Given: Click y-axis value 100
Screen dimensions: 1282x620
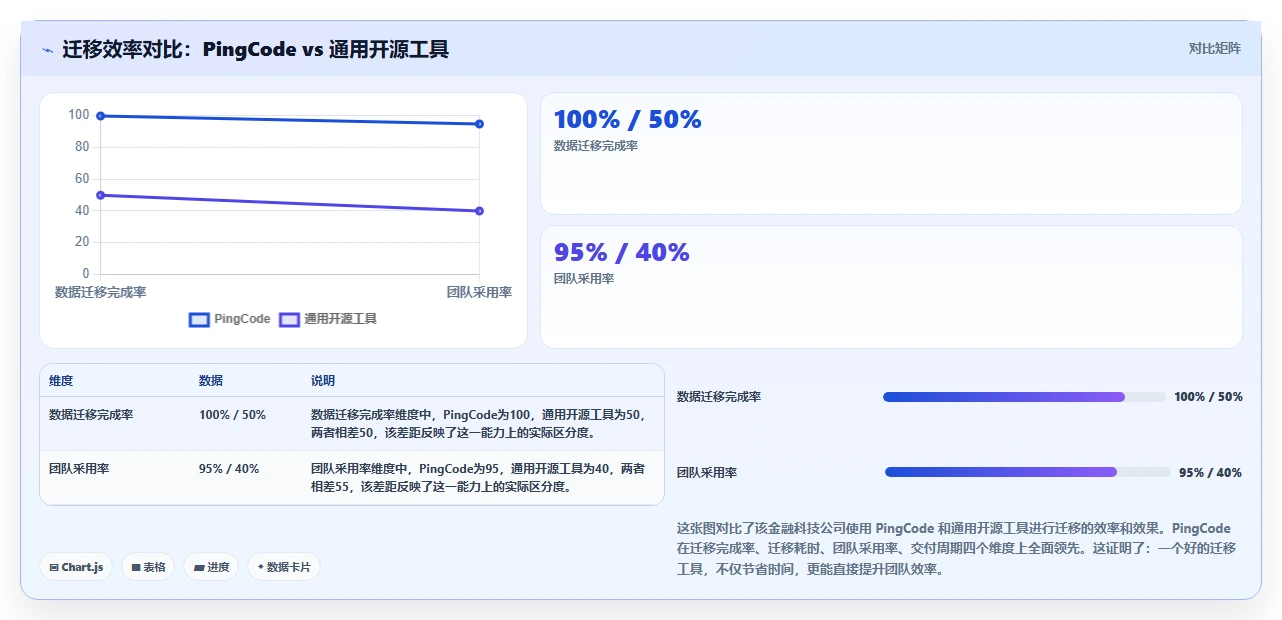Looking at the screenshot, I should pyautogui.click(x=79, y=115).
